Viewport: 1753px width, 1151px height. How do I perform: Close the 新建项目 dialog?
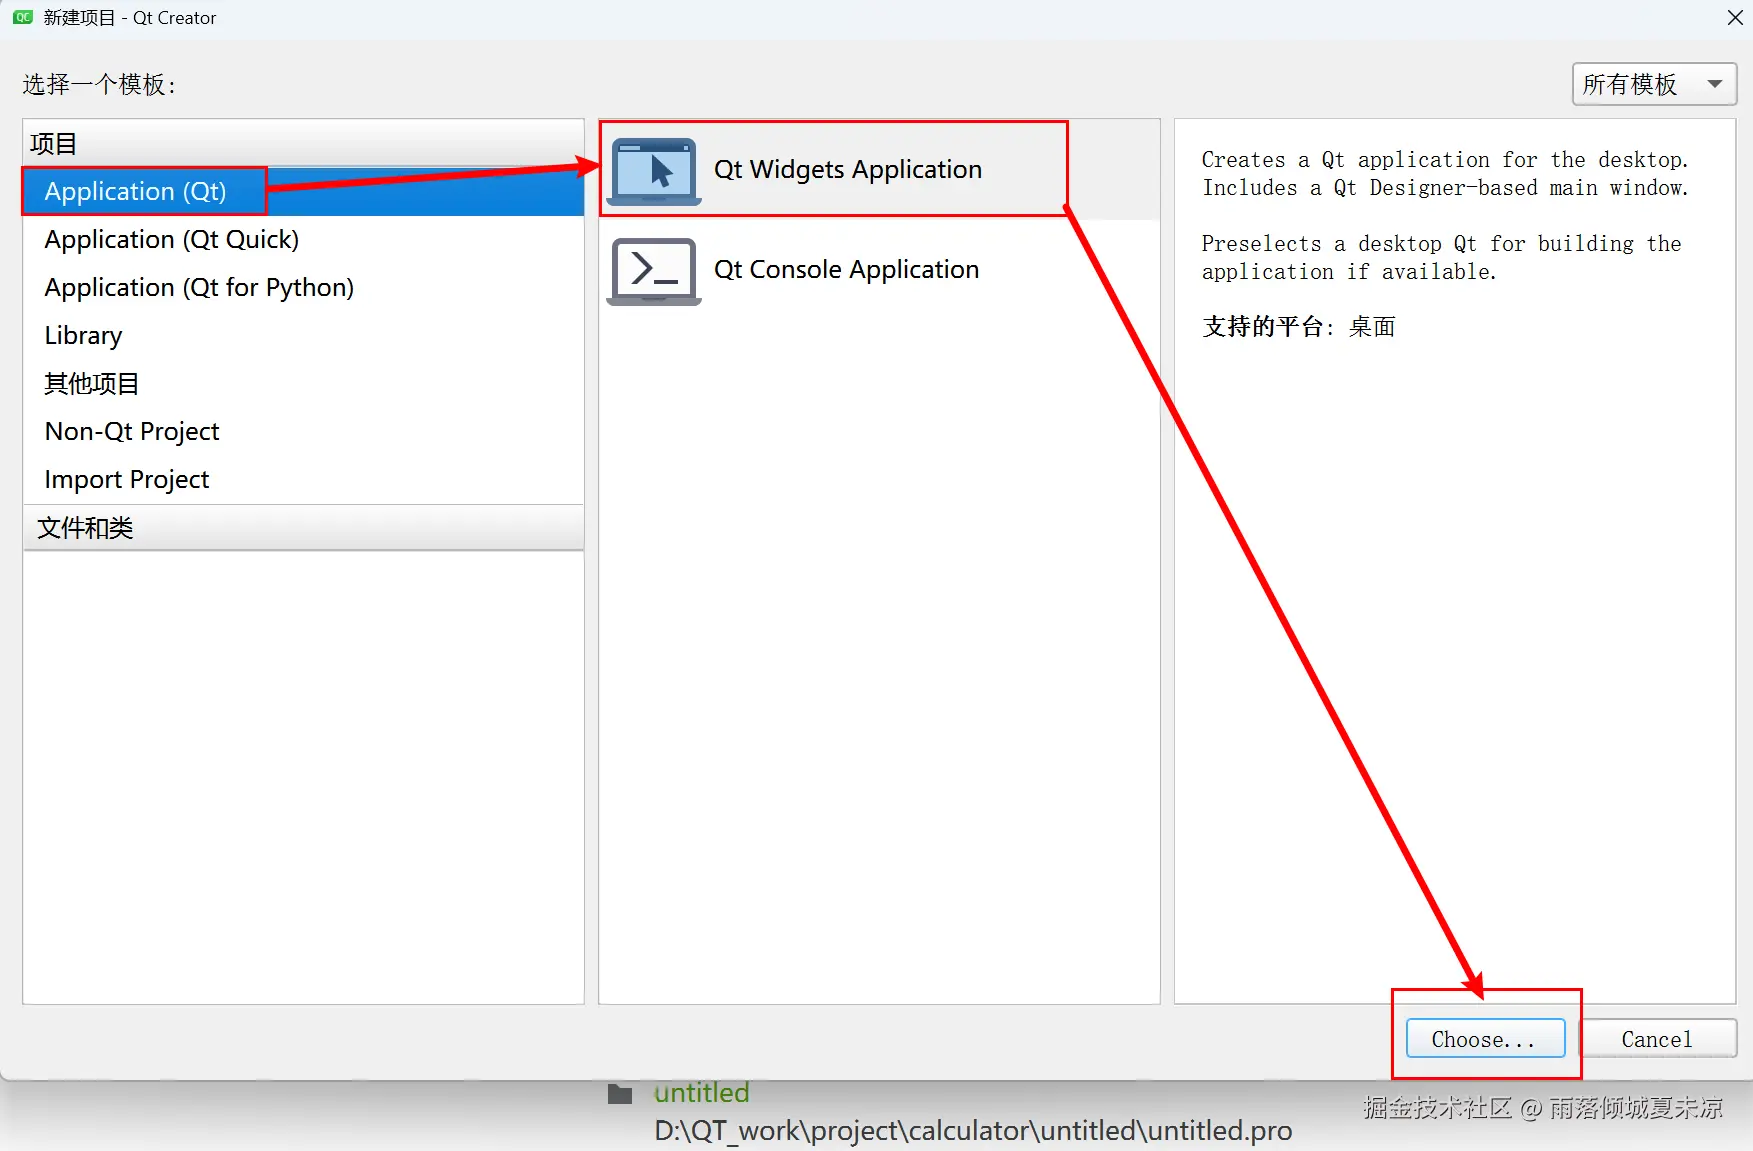(x=1735, y=18)
